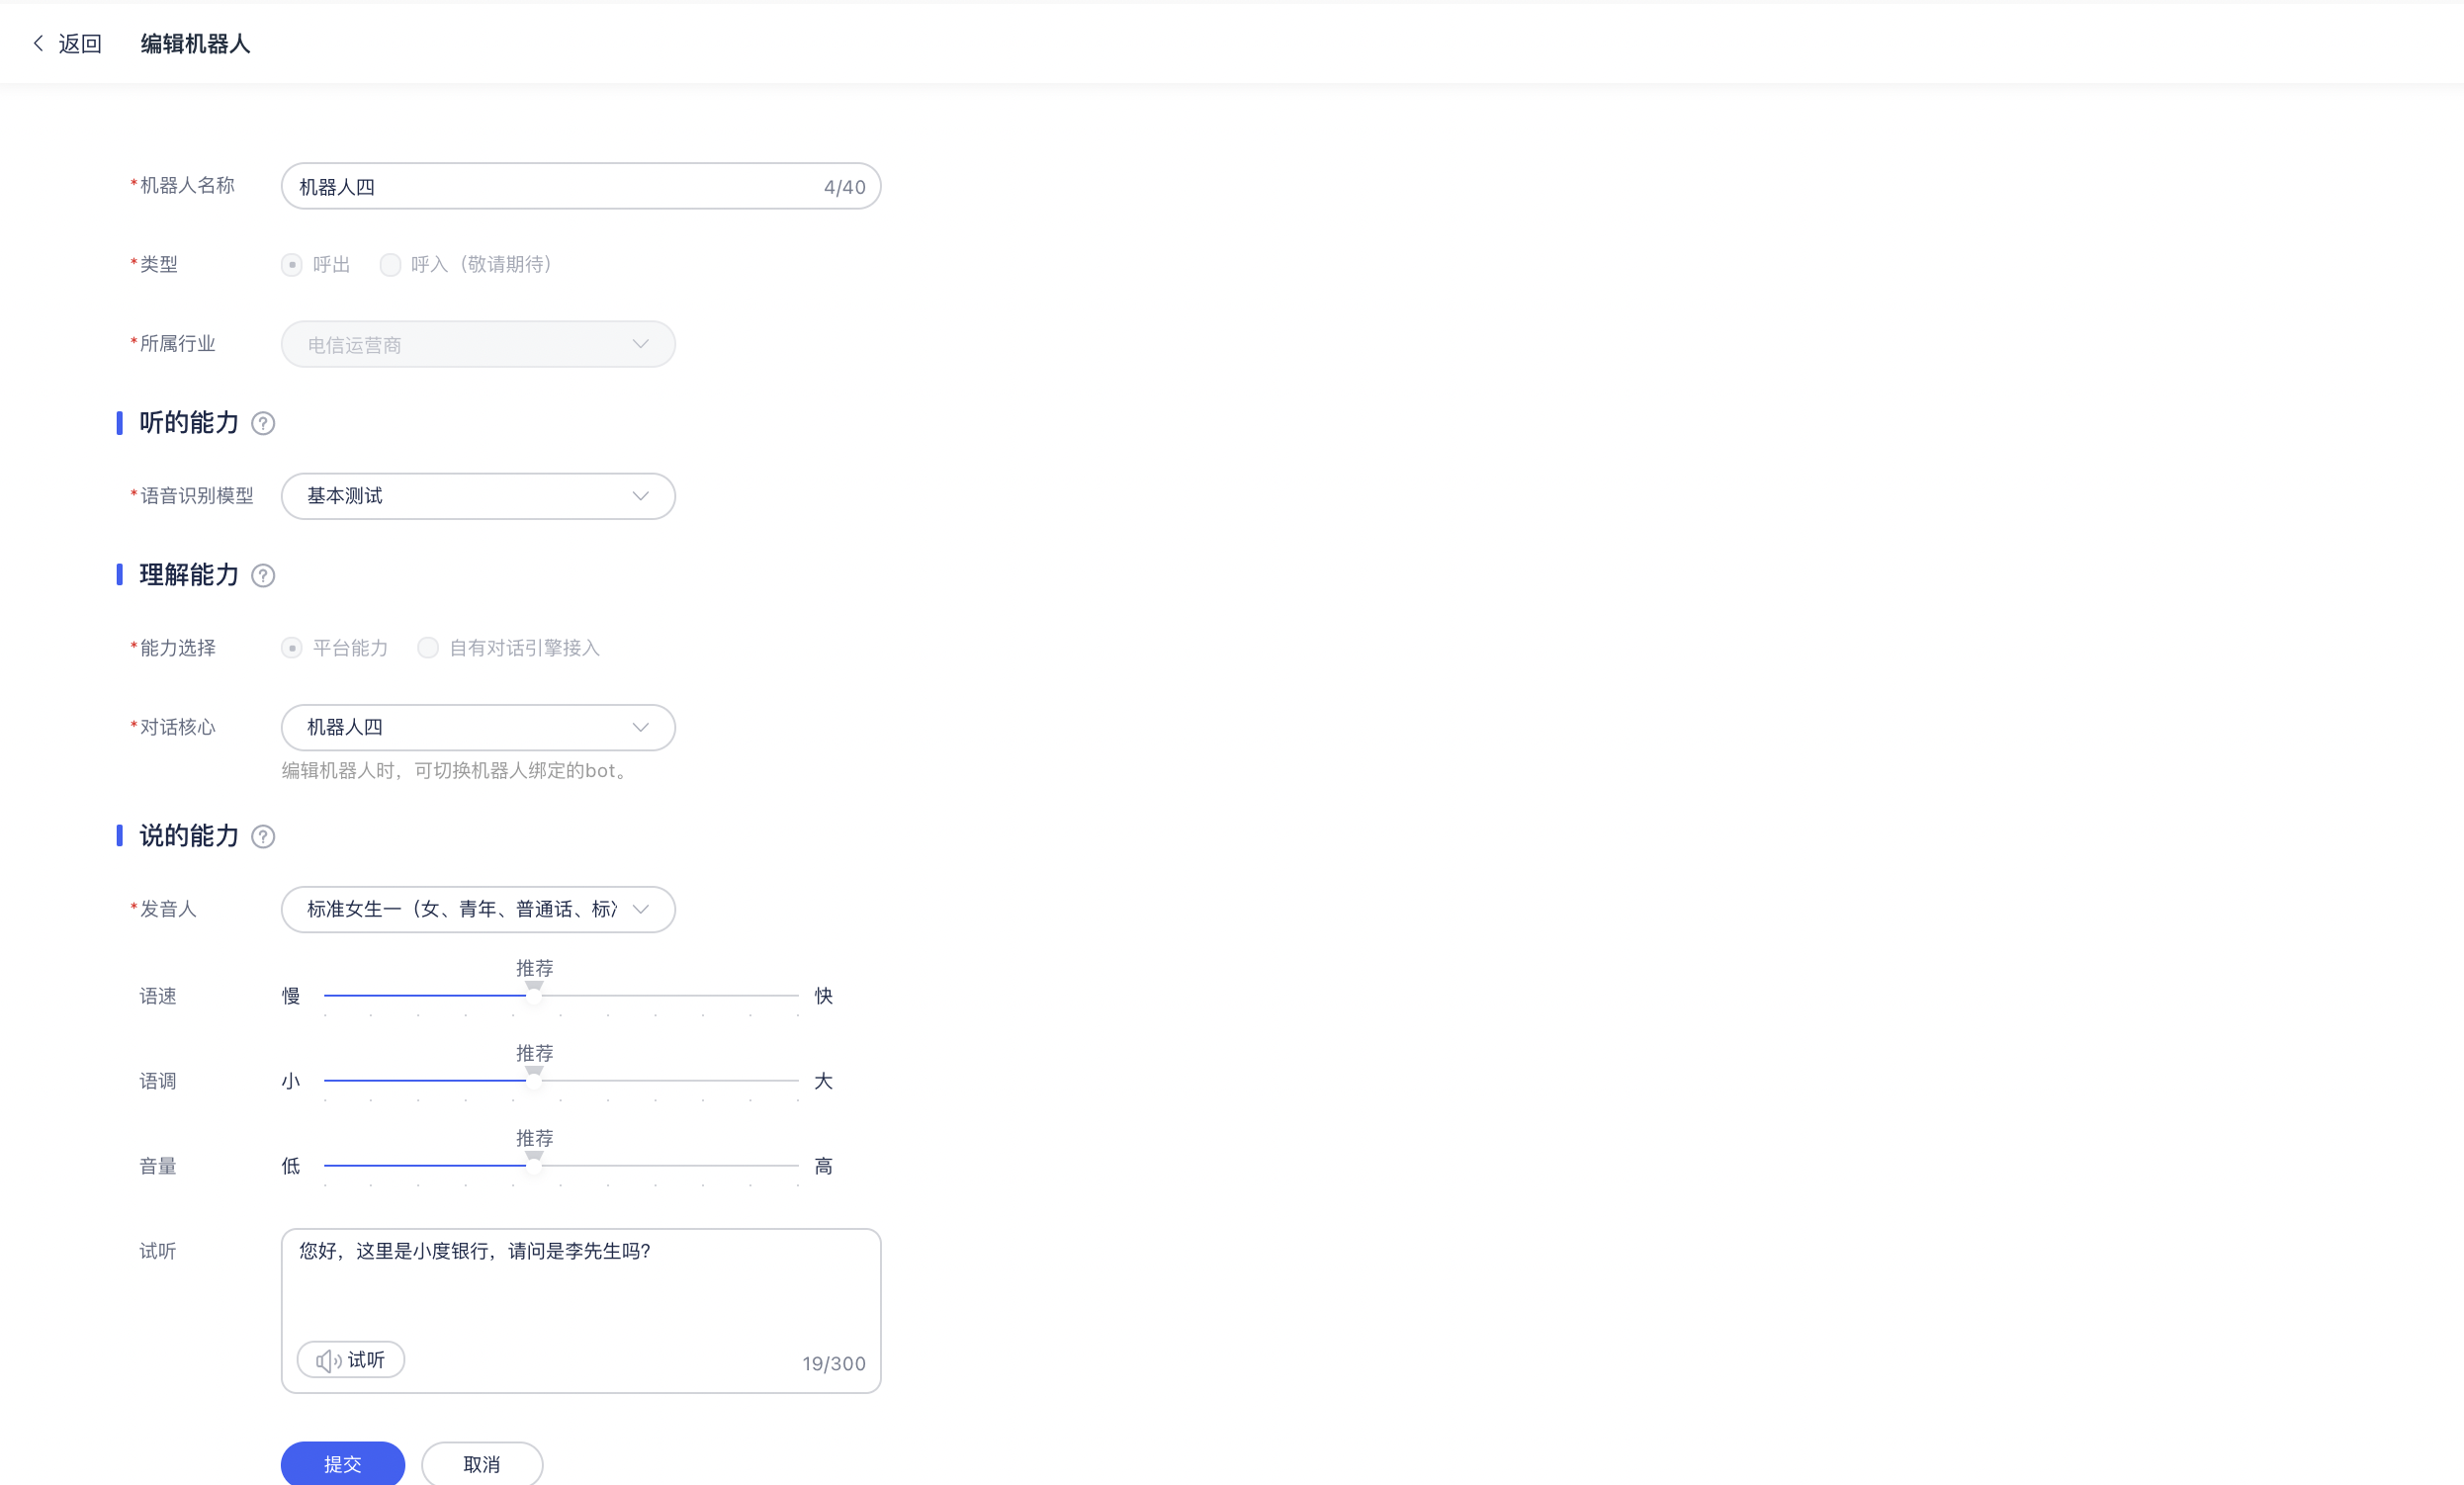The width and height of the screenshot is (2464, 1485).
Task: Open help icon beside 听的能力
Action: pos(263,424)
